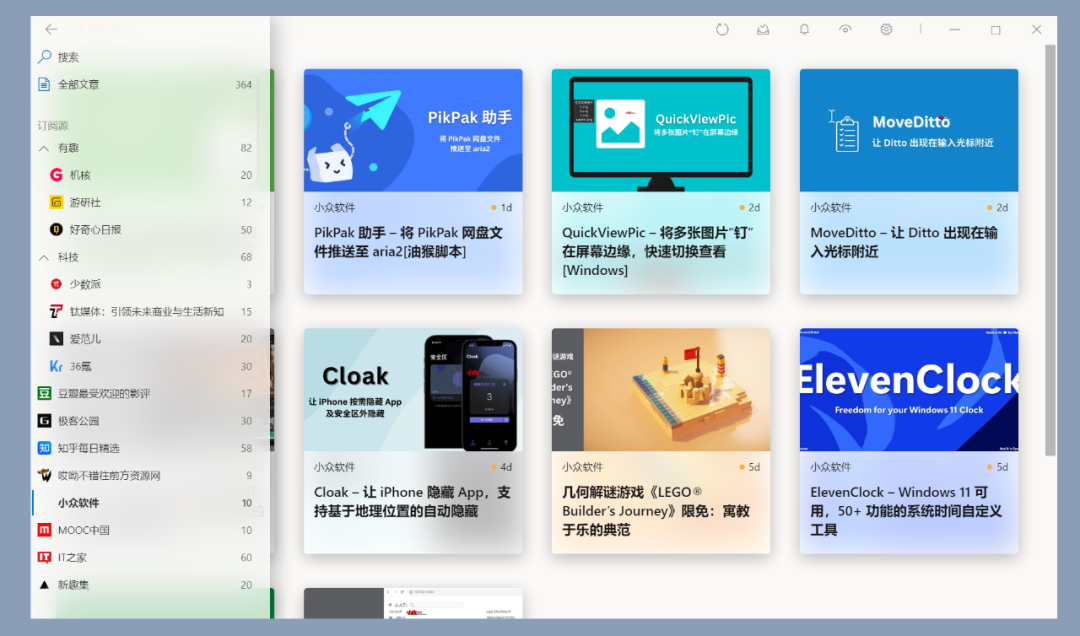Toggle the eye view icon

tap(845, 29)
